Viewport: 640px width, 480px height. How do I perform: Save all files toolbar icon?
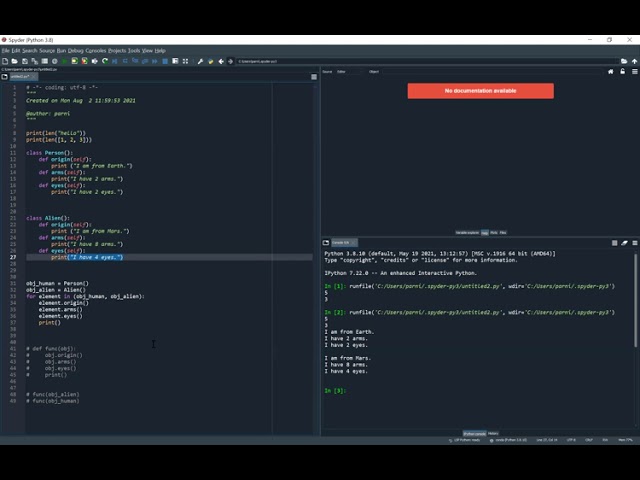click(35, 61)
